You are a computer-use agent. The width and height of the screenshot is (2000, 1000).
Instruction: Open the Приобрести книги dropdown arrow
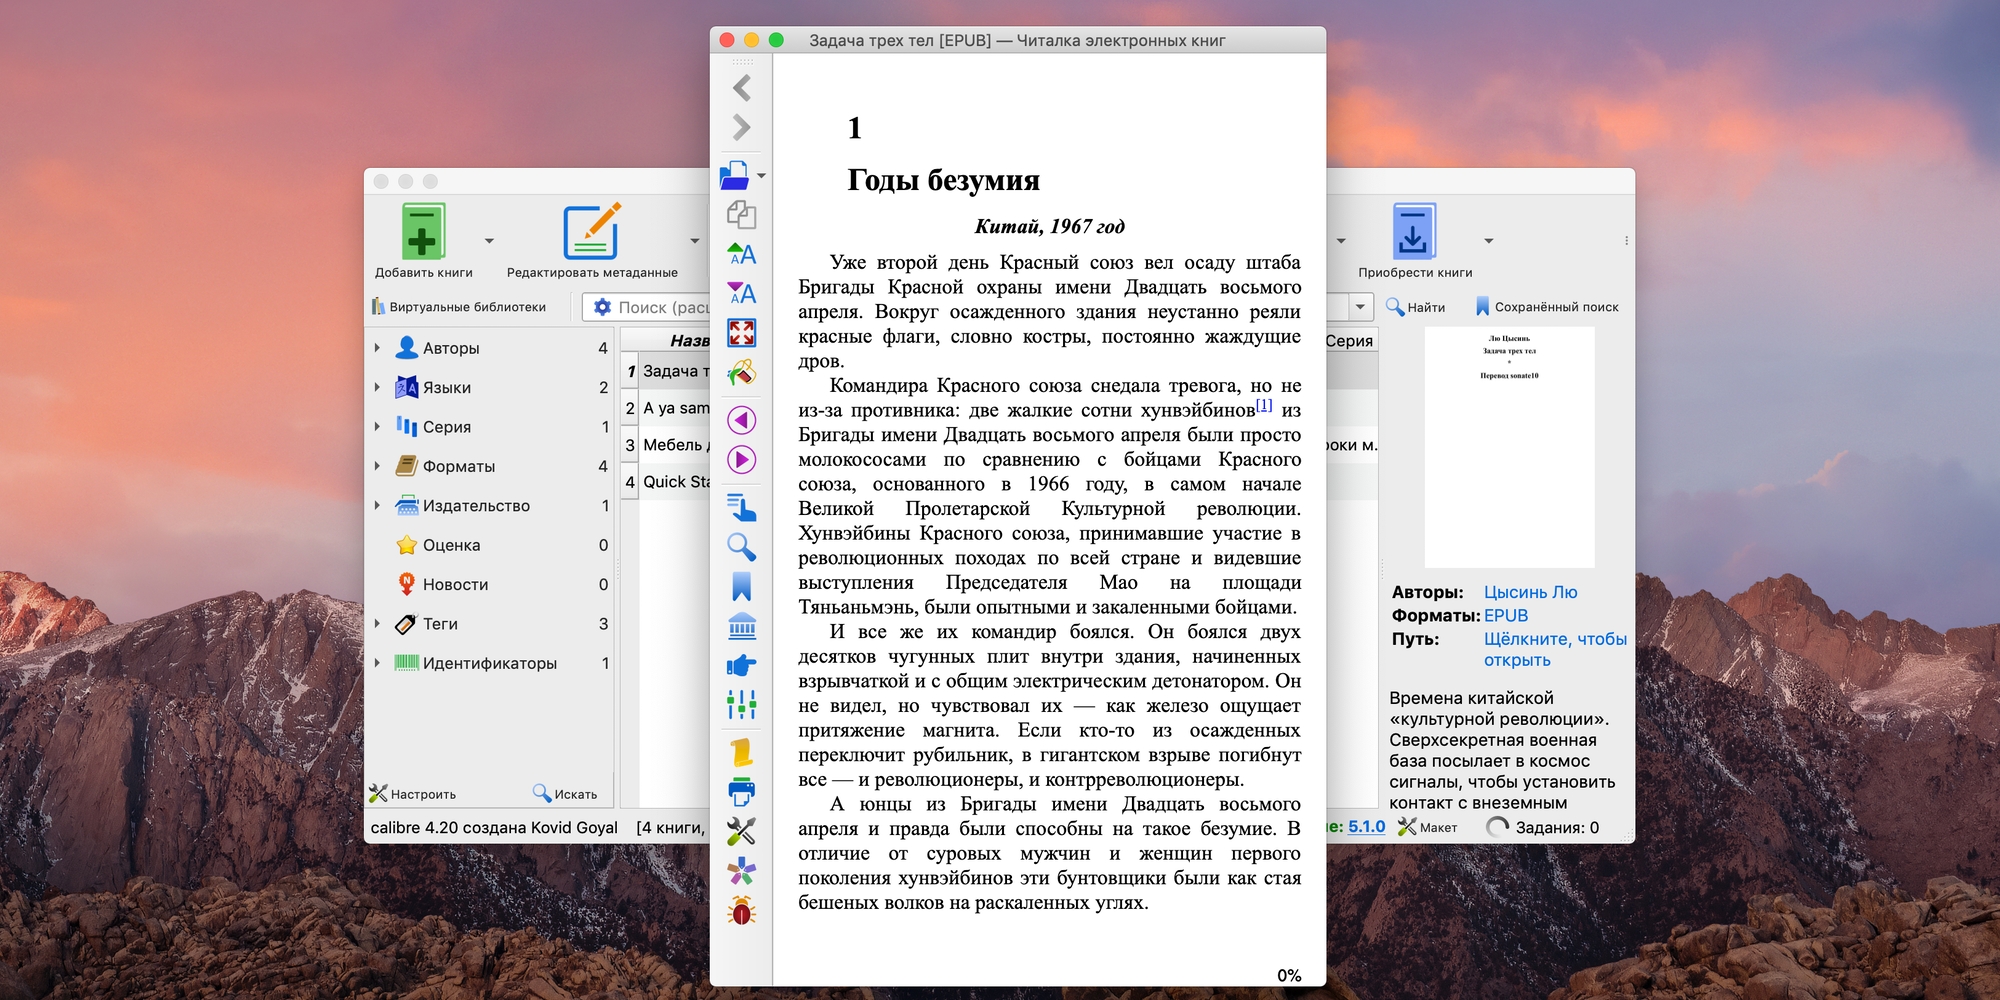(1489, 241)
